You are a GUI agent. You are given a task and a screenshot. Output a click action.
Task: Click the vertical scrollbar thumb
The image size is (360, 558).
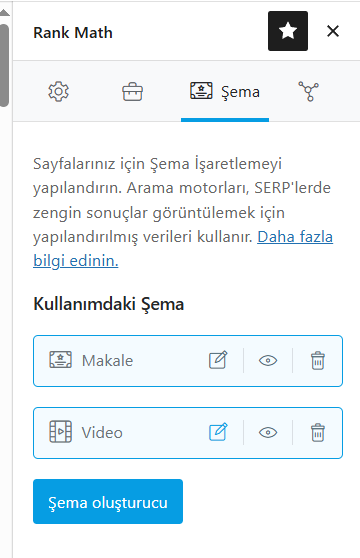(4, 65)
